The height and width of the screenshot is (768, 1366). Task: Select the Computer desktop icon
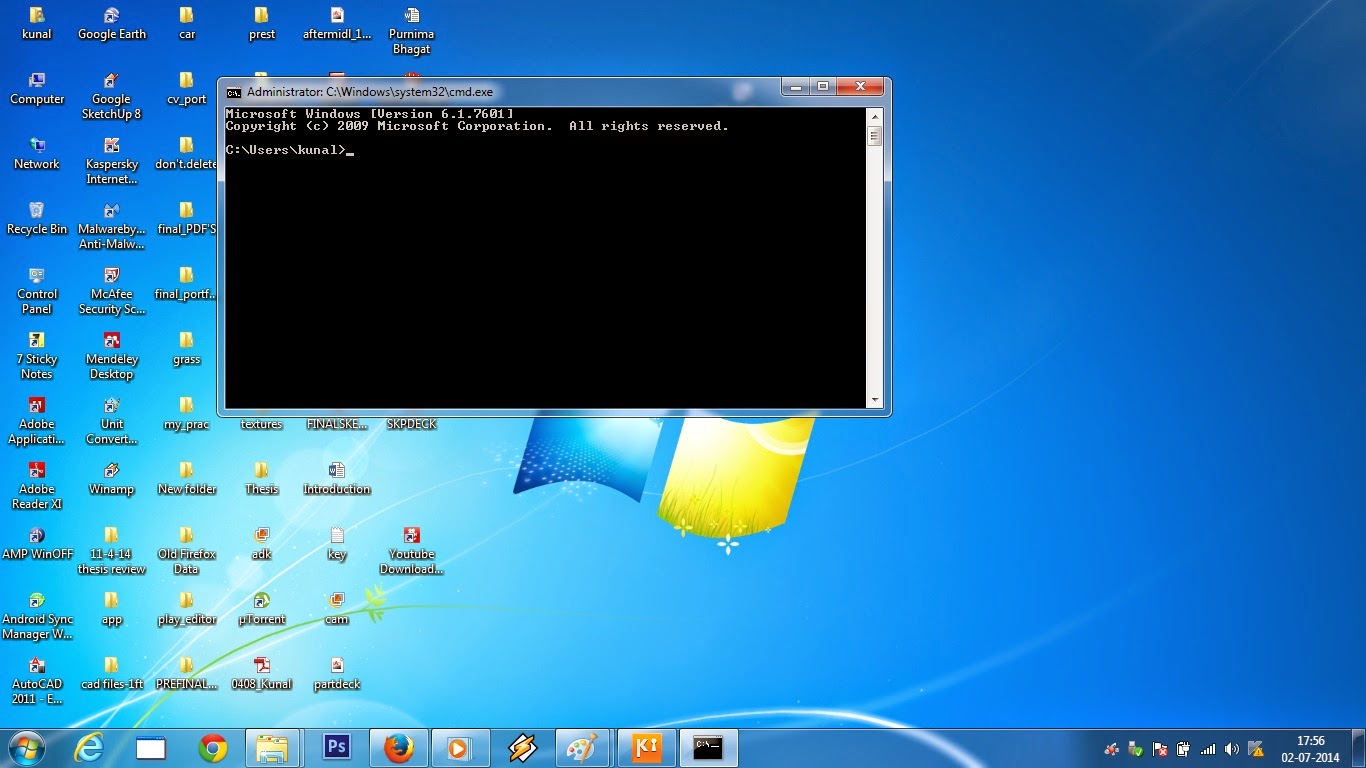[x=37, y=89]
